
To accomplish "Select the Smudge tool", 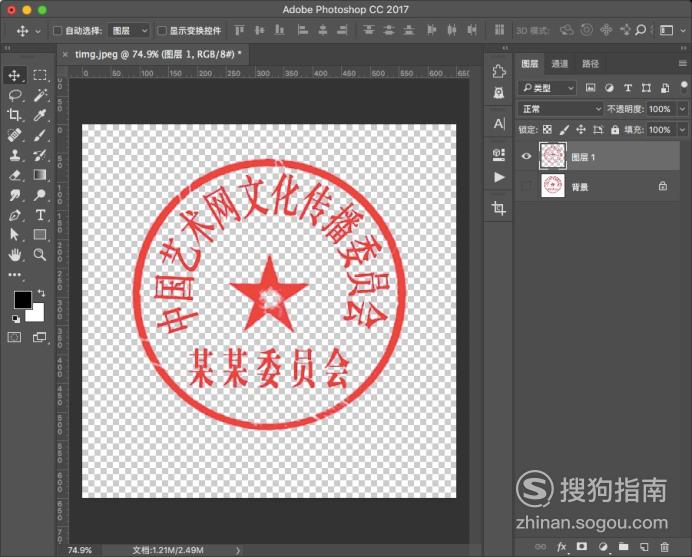I will click(15, 195).
